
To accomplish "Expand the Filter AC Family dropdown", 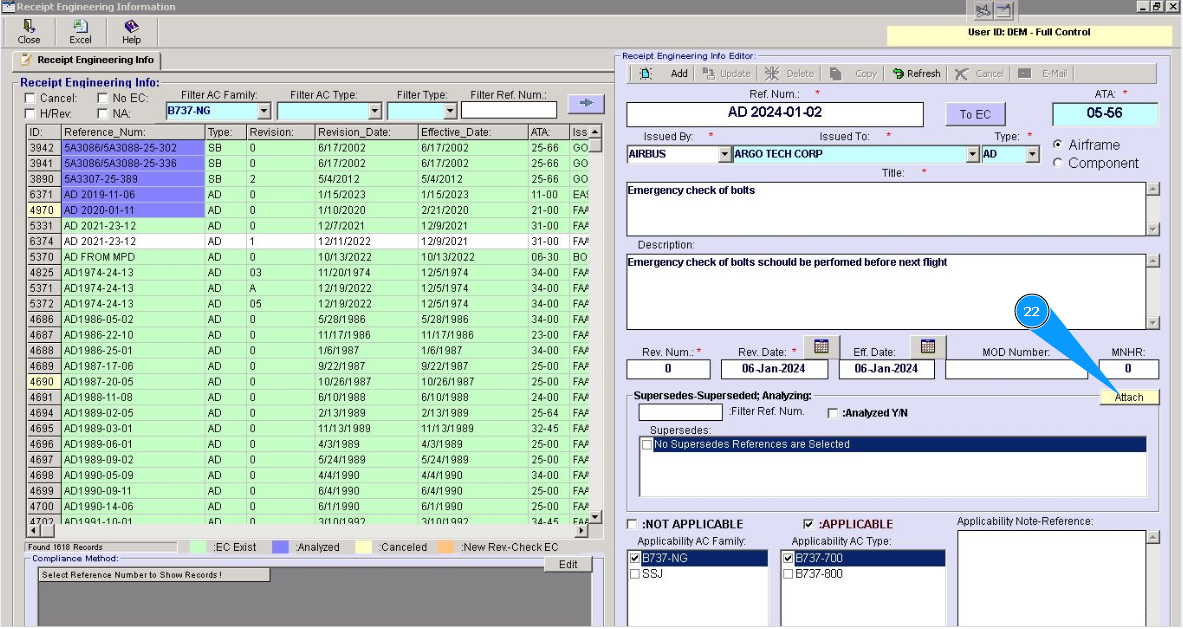I will click(264, 111).
